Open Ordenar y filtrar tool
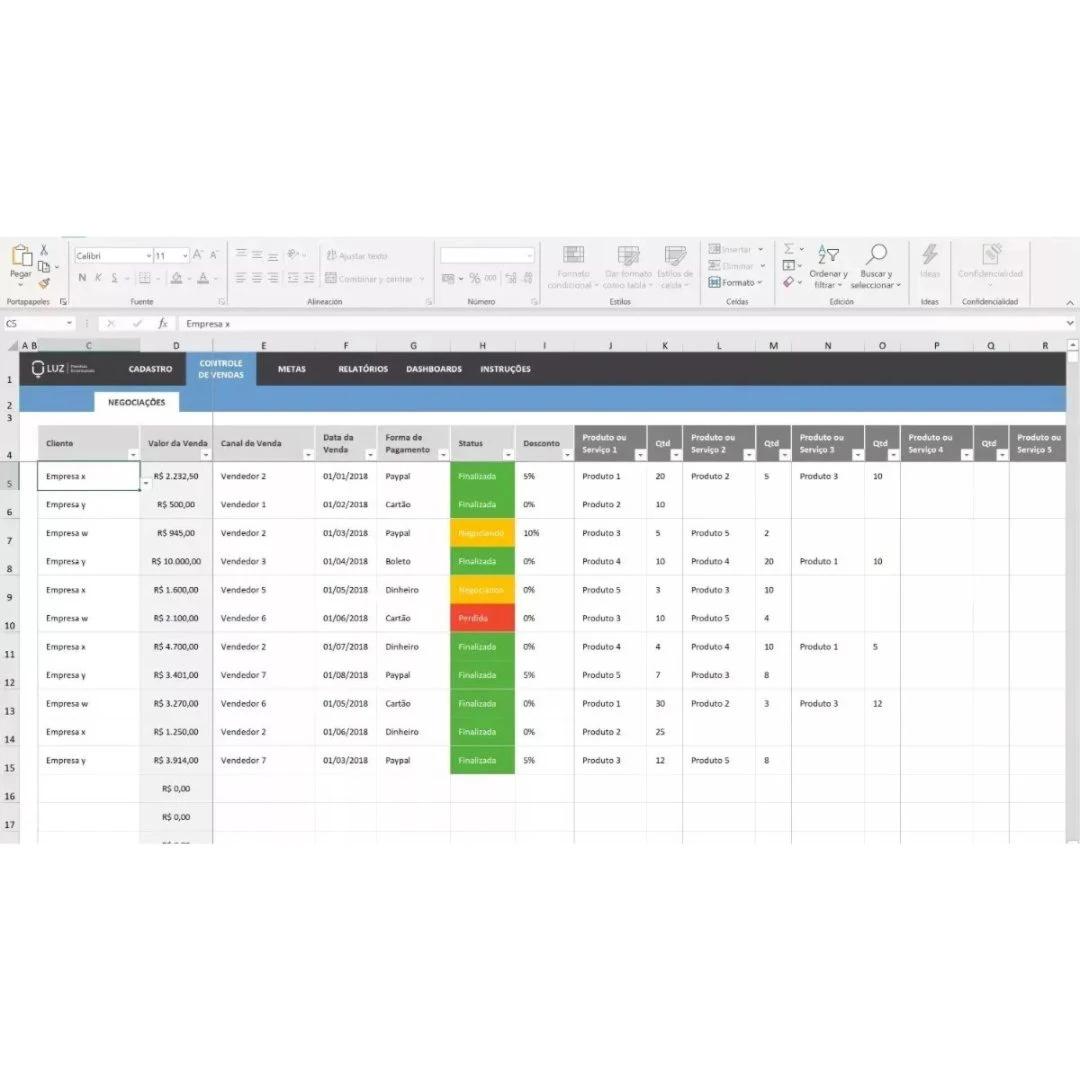 pos(828,266)
